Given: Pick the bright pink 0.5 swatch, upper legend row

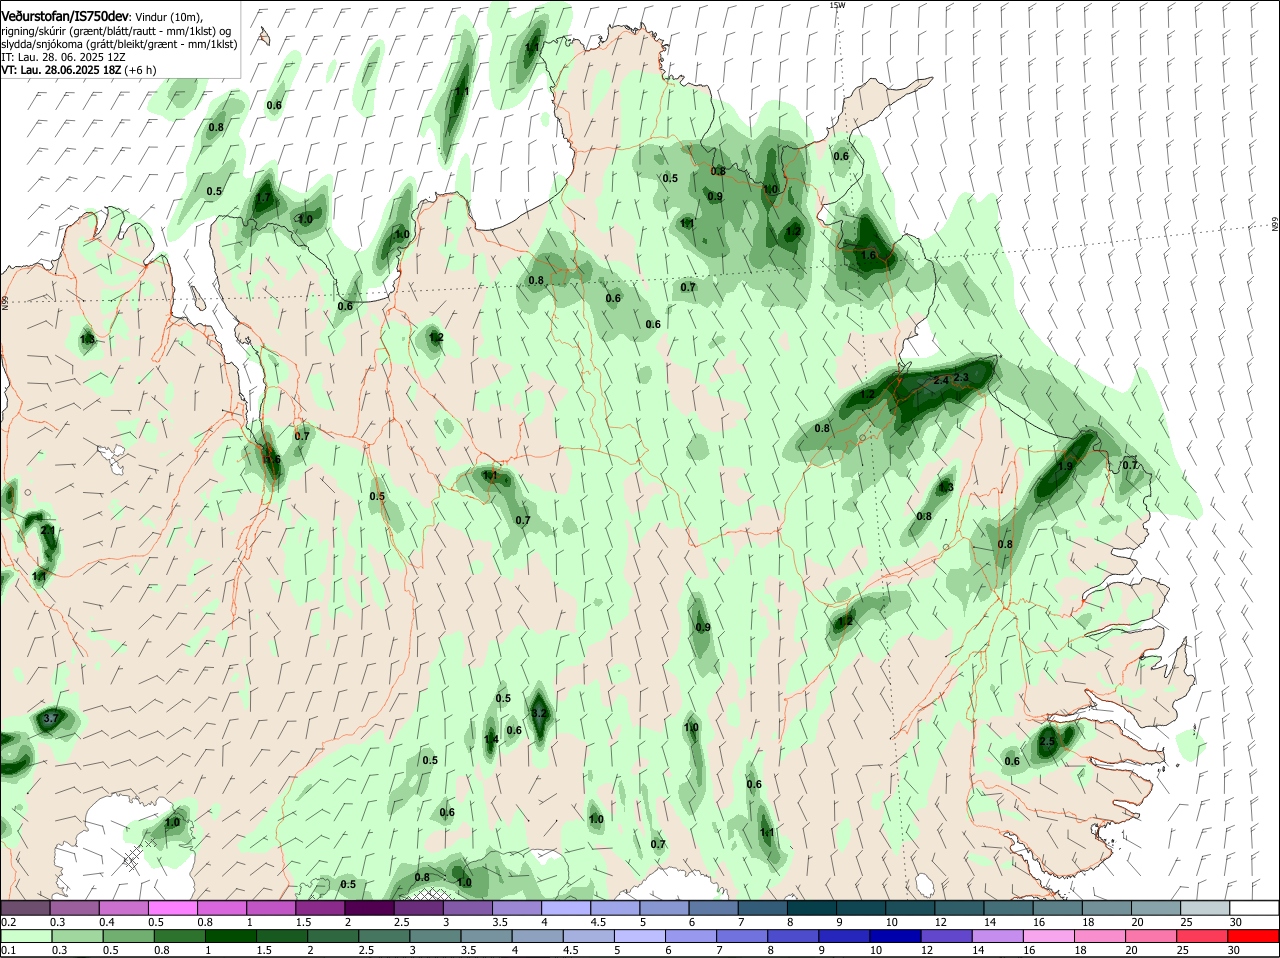Looking at the screenshot, I should pos(173,907).
